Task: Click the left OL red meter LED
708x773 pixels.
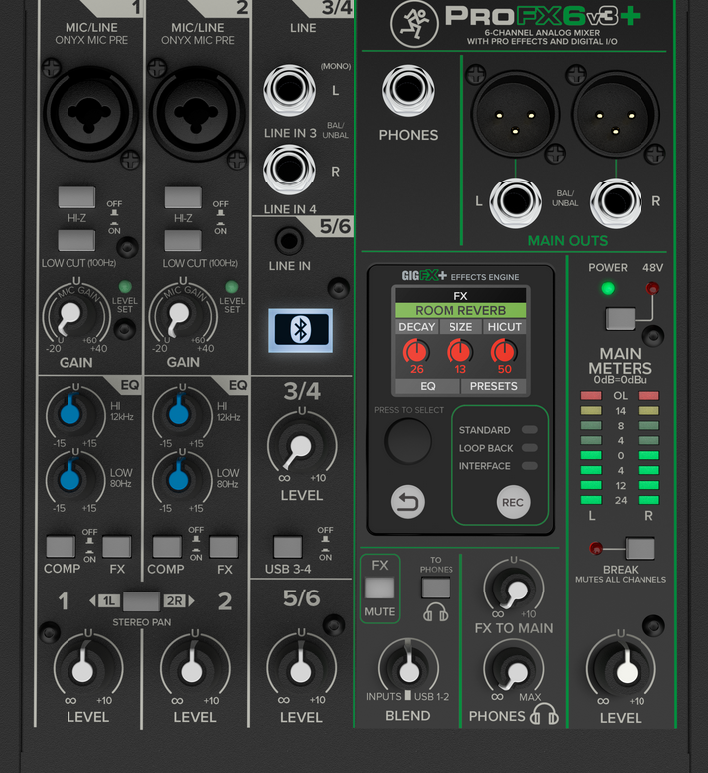Action: 591,395
